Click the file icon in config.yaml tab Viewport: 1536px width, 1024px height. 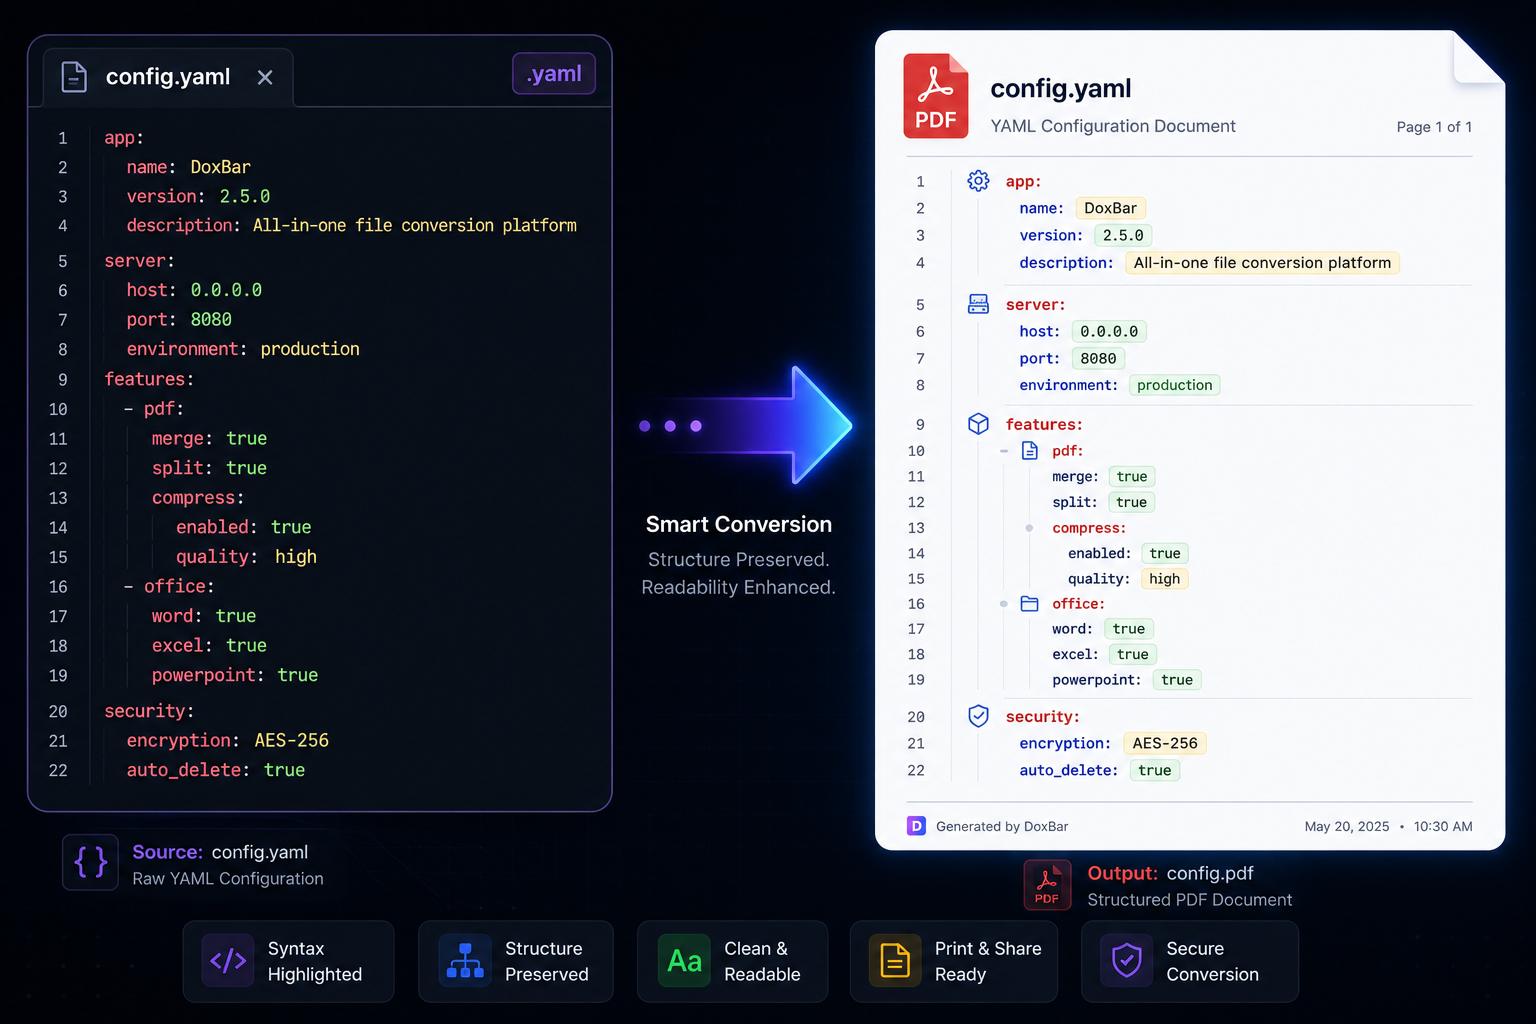pyautogui.click(x=74, y=77)
